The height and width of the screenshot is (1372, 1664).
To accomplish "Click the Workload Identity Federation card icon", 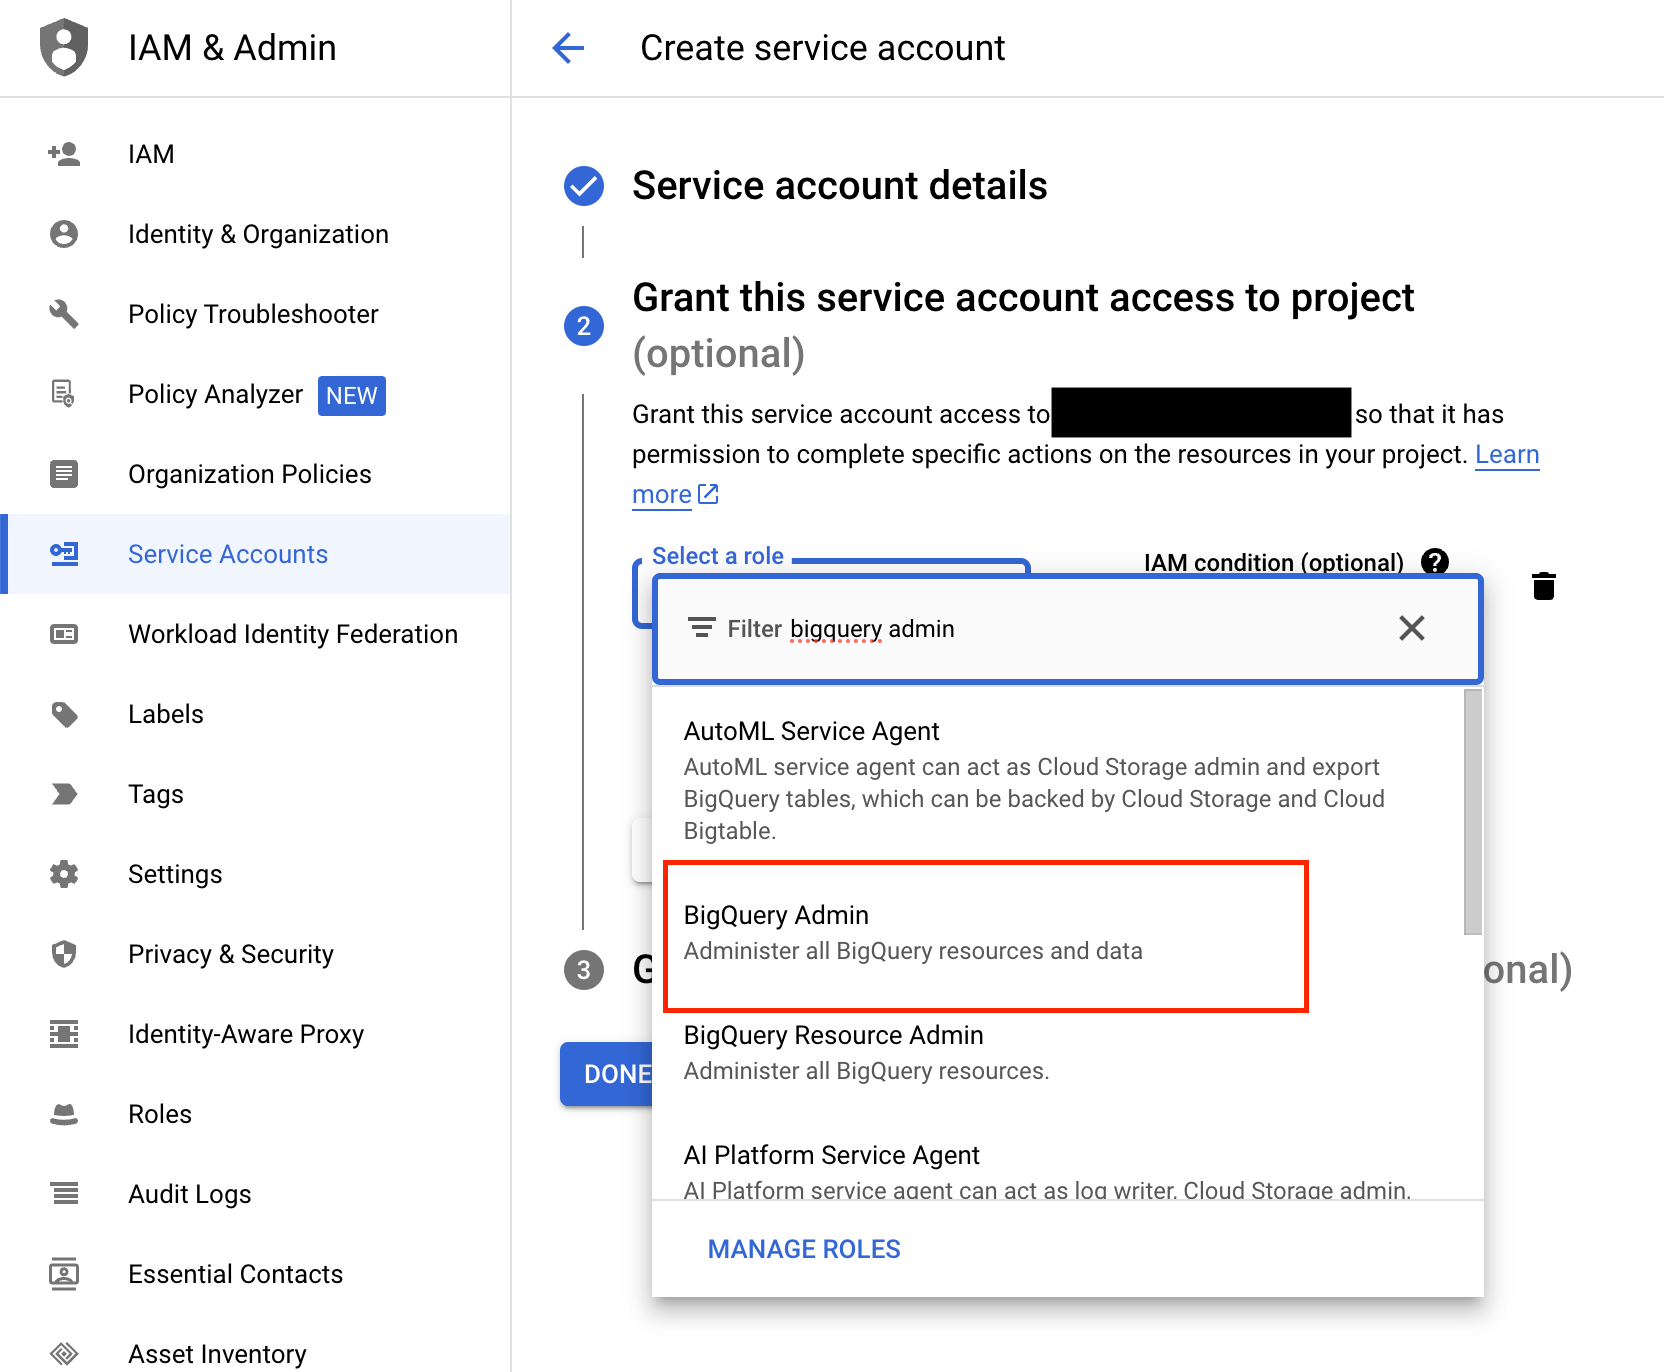I will click(64, 634).
